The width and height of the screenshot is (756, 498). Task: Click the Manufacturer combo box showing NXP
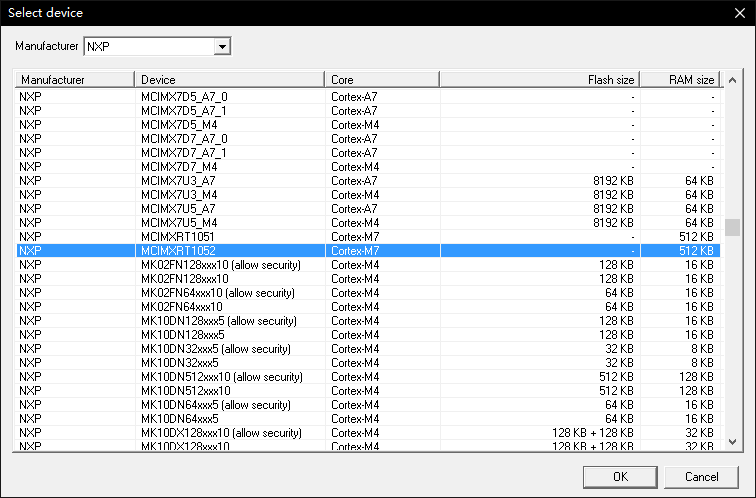tap(157, 47)
